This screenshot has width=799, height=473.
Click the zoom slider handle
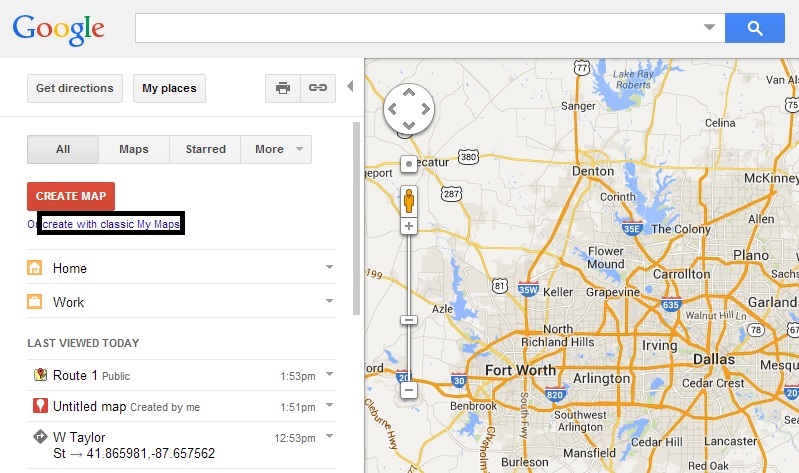409,320
